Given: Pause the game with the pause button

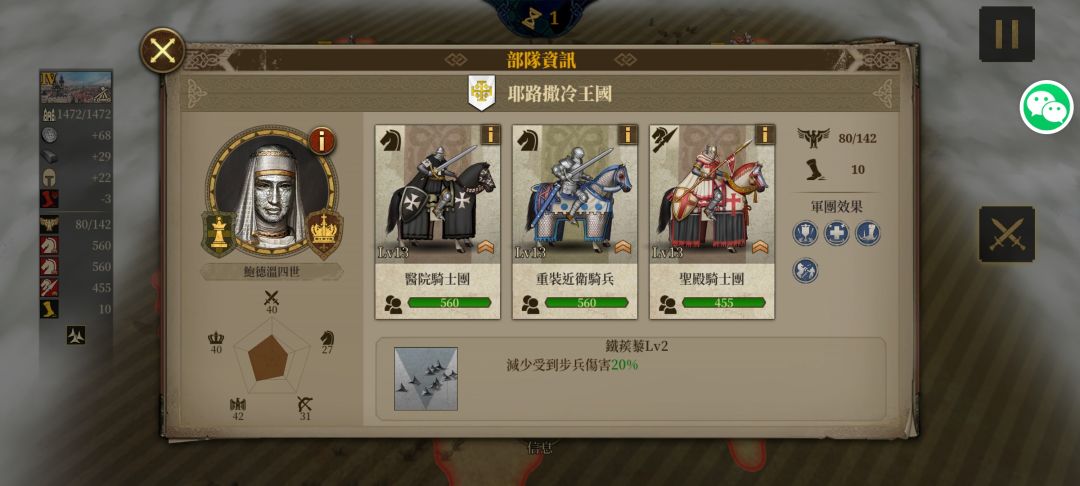Looking at the screenshot, I should point(1006,34).
